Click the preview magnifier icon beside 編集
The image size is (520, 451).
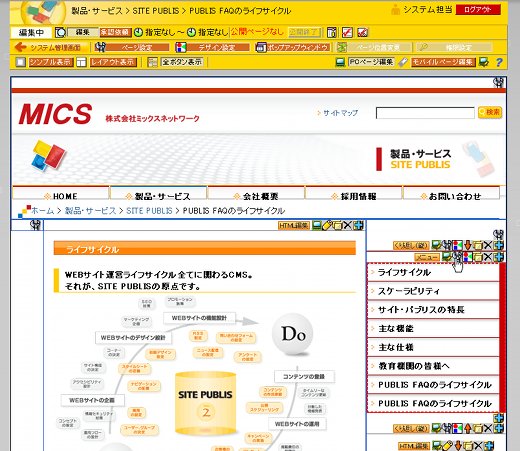coord(60,32)
